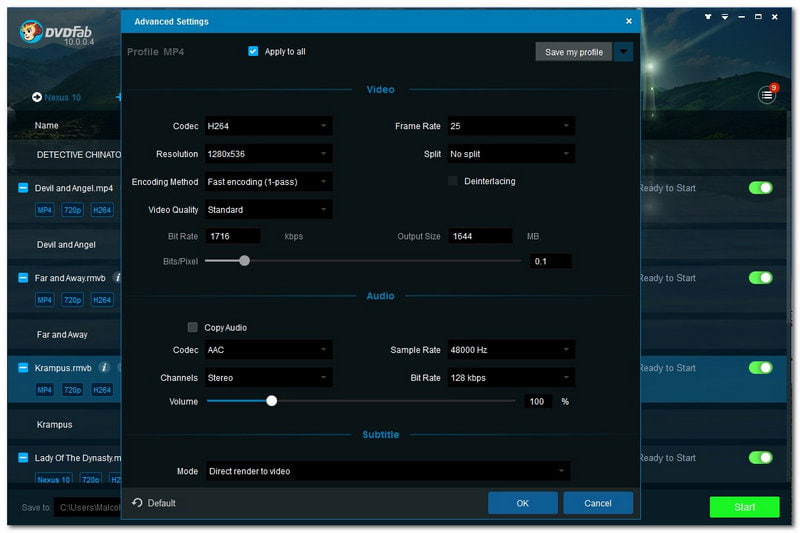Open the task queue list icon
This screenshot has height=533, width=800.
[767, 95]
